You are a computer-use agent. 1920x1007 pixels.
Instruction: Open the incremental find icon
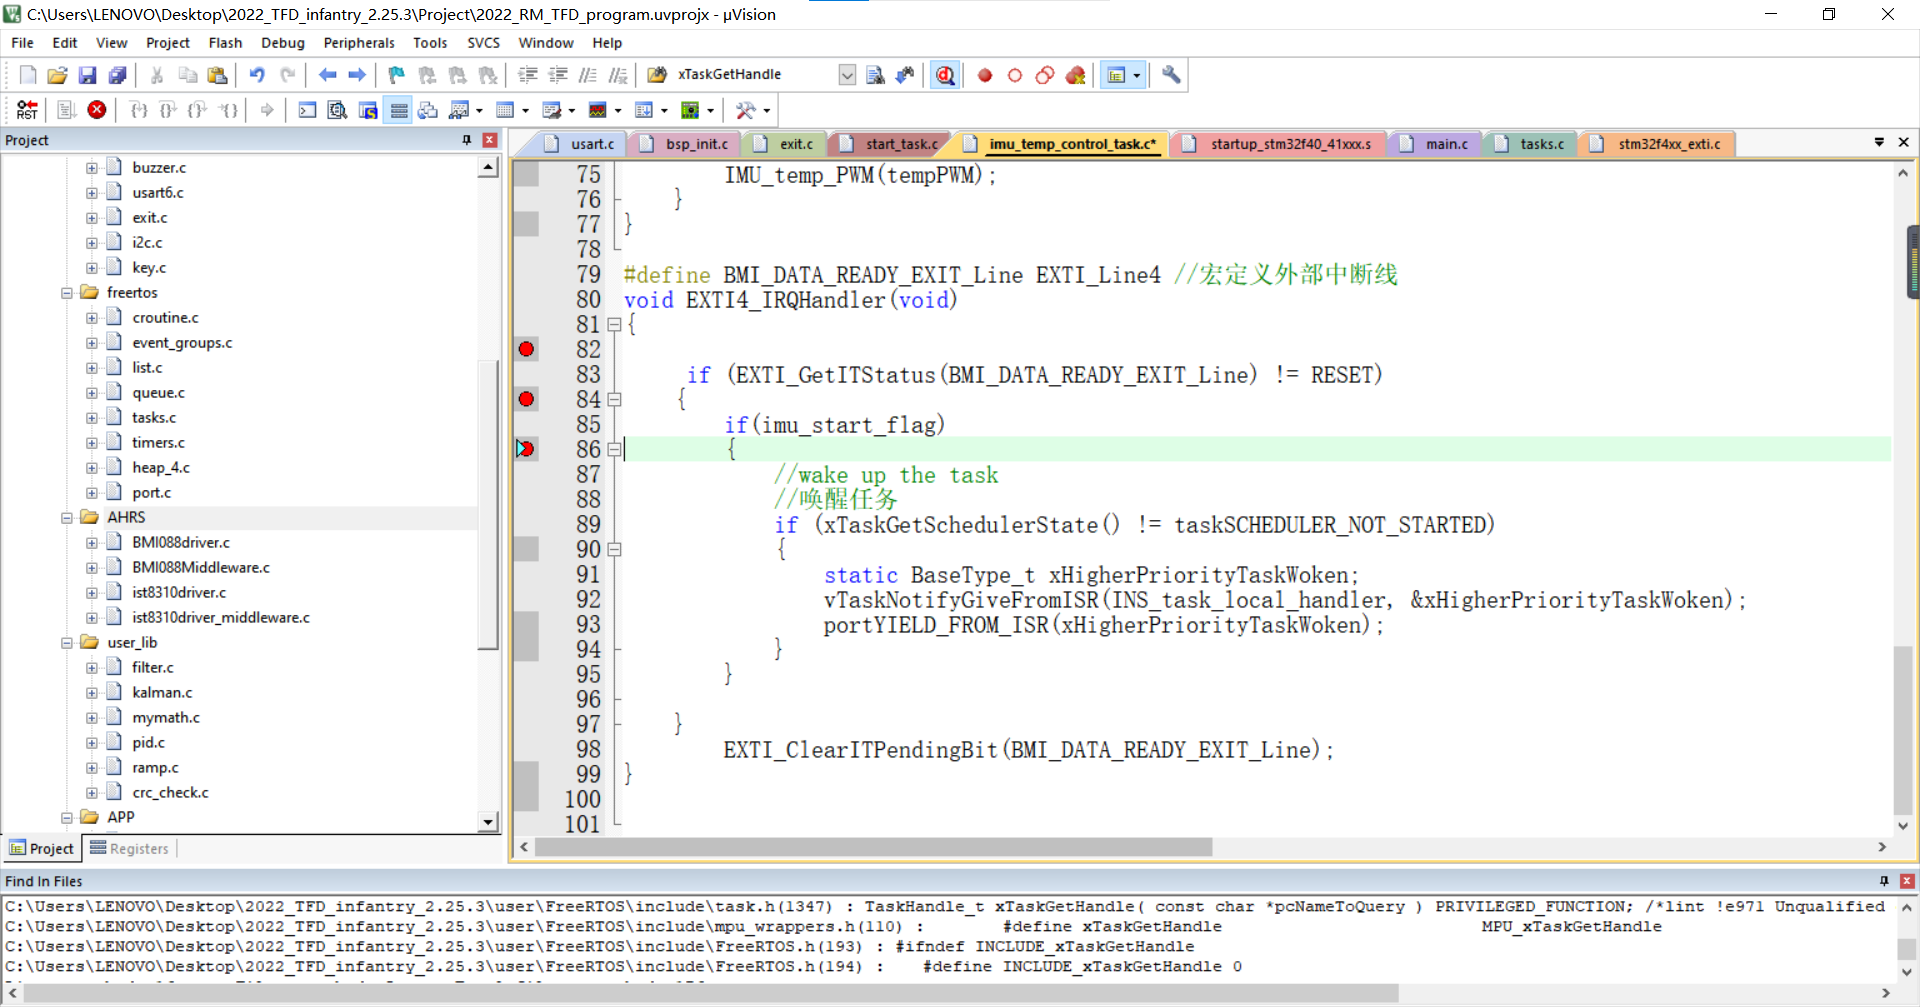pyautogui.click(x=905, y=75)
